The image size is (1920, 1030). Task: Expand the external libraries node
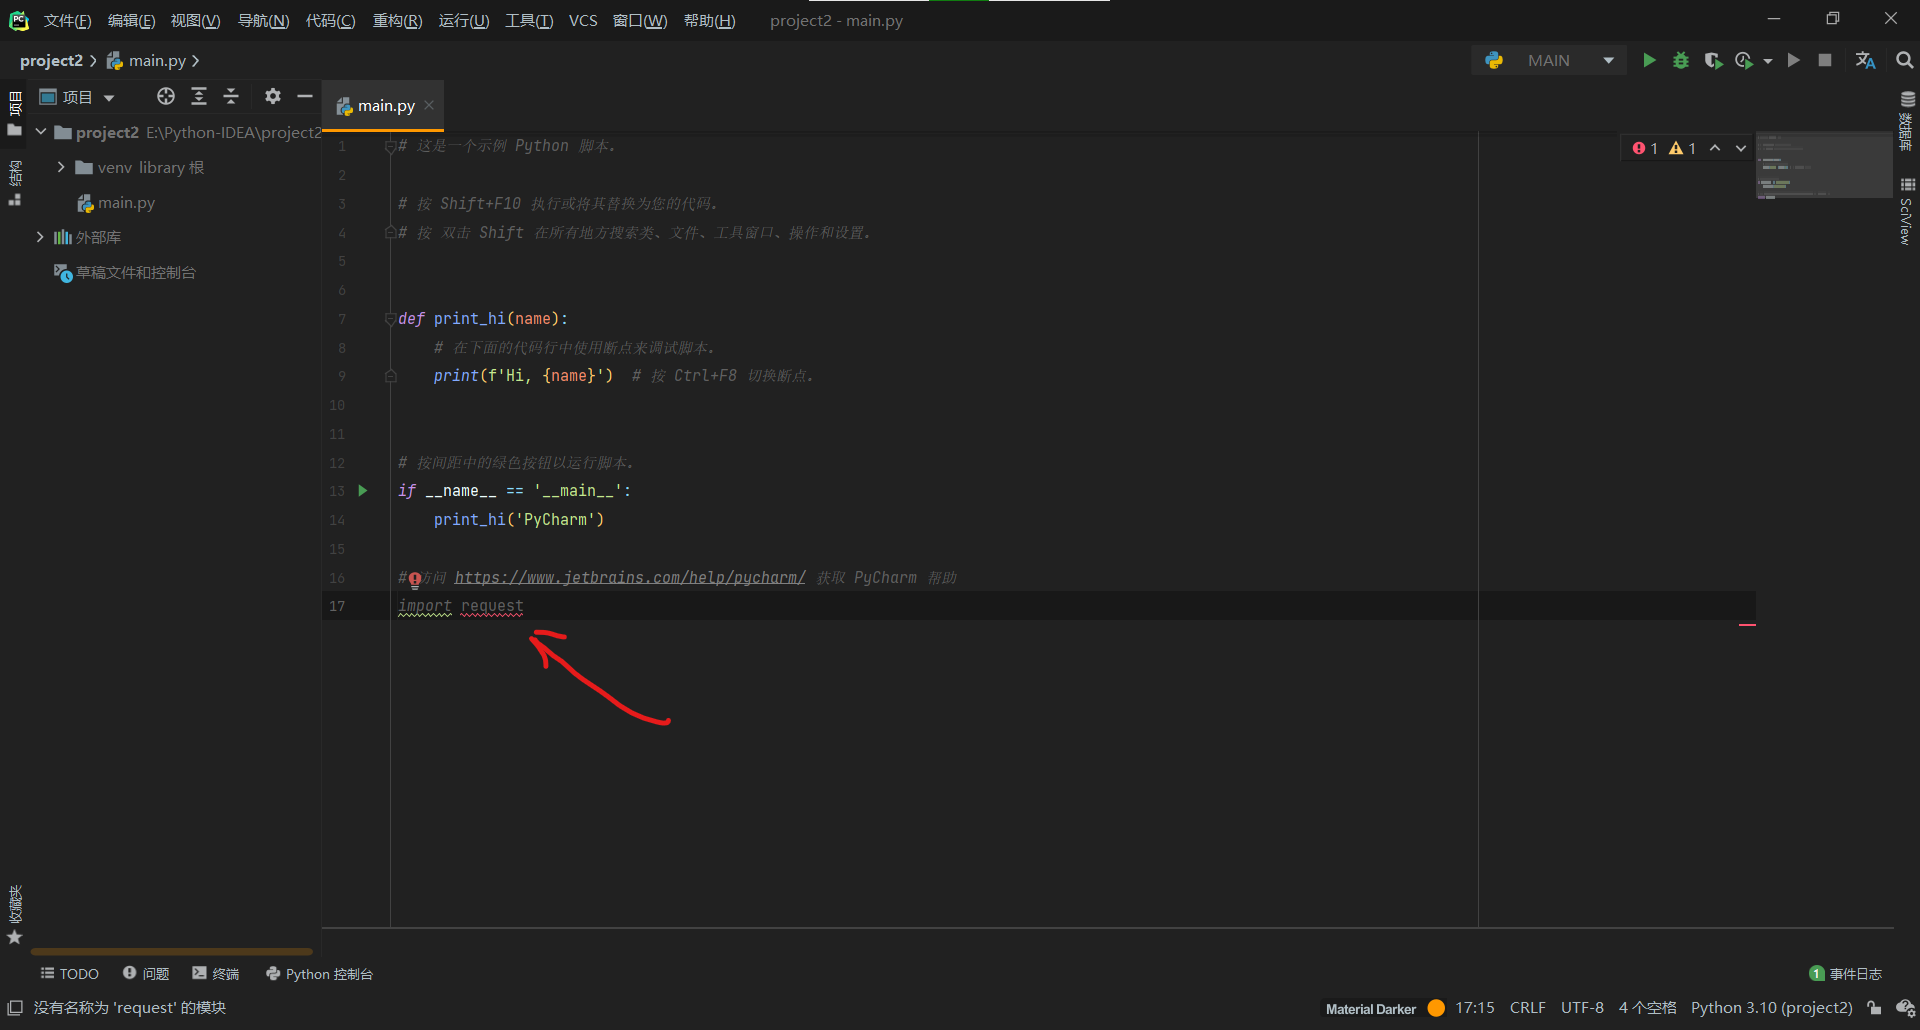pyautogui.click(x=40, y=237)
